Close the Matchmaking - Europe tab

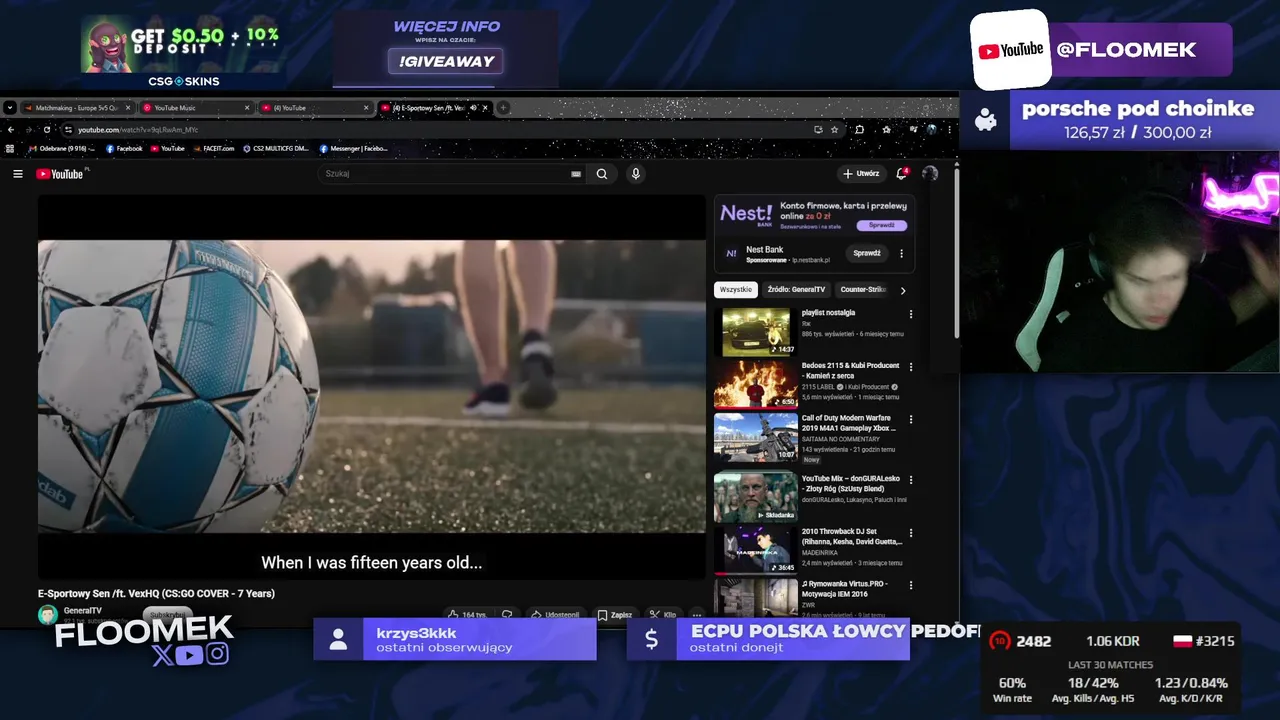click(x=128, y=108)
